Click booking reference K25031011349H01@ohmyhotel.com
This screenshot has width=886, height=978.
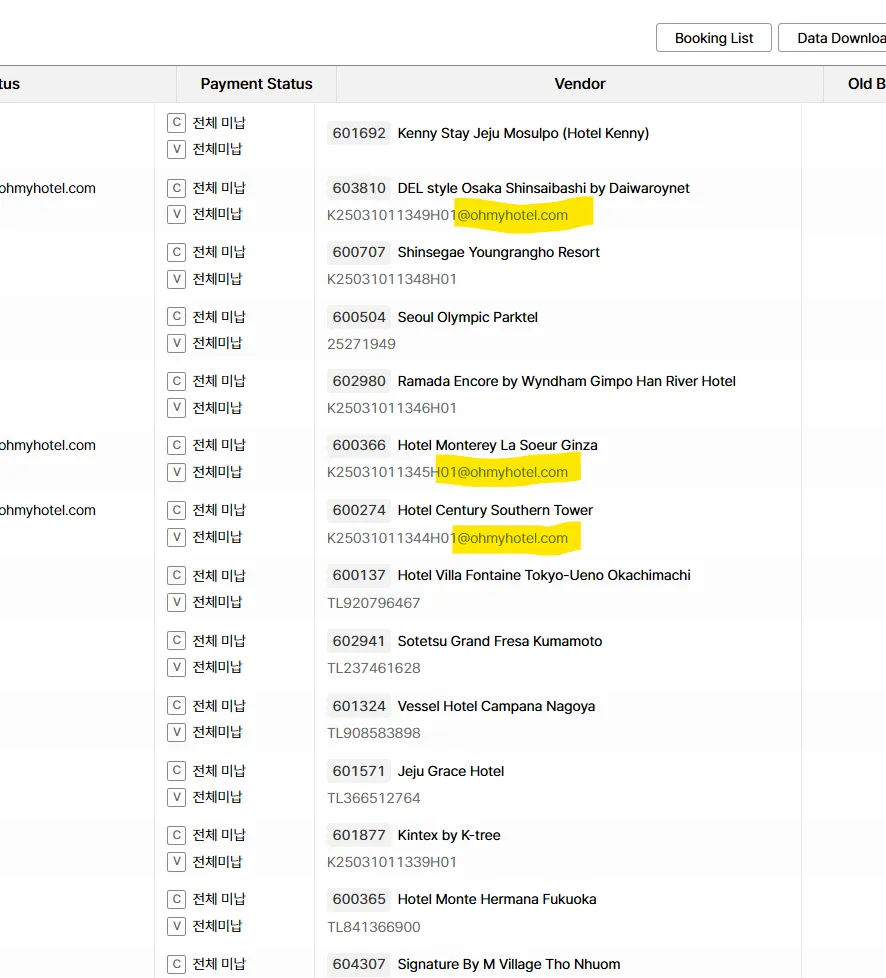click(x=447, y=215)
